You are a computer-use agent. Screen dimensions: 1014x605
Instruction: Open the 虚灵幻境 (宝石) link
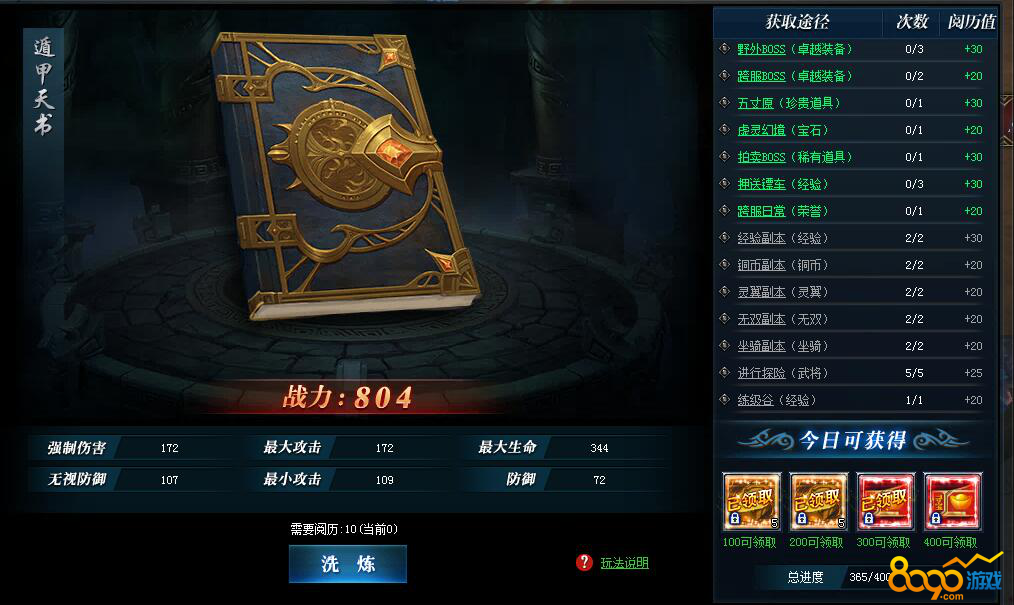pyautogui.click(x=782, y=131)
